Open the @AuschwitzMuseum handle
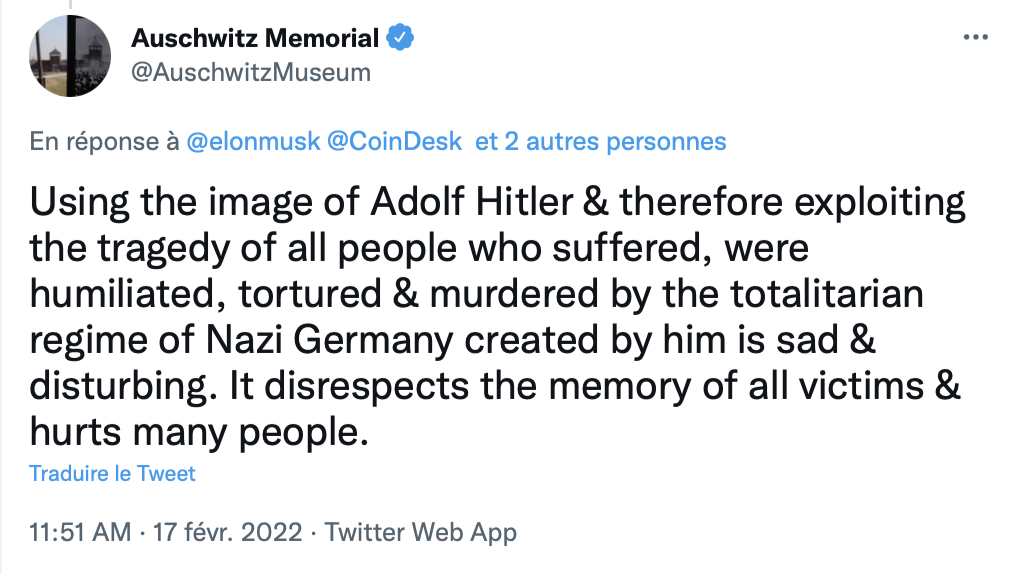The width and height of the screenshot is (1014, 574). pyautogui.click(x=251, y=72)
